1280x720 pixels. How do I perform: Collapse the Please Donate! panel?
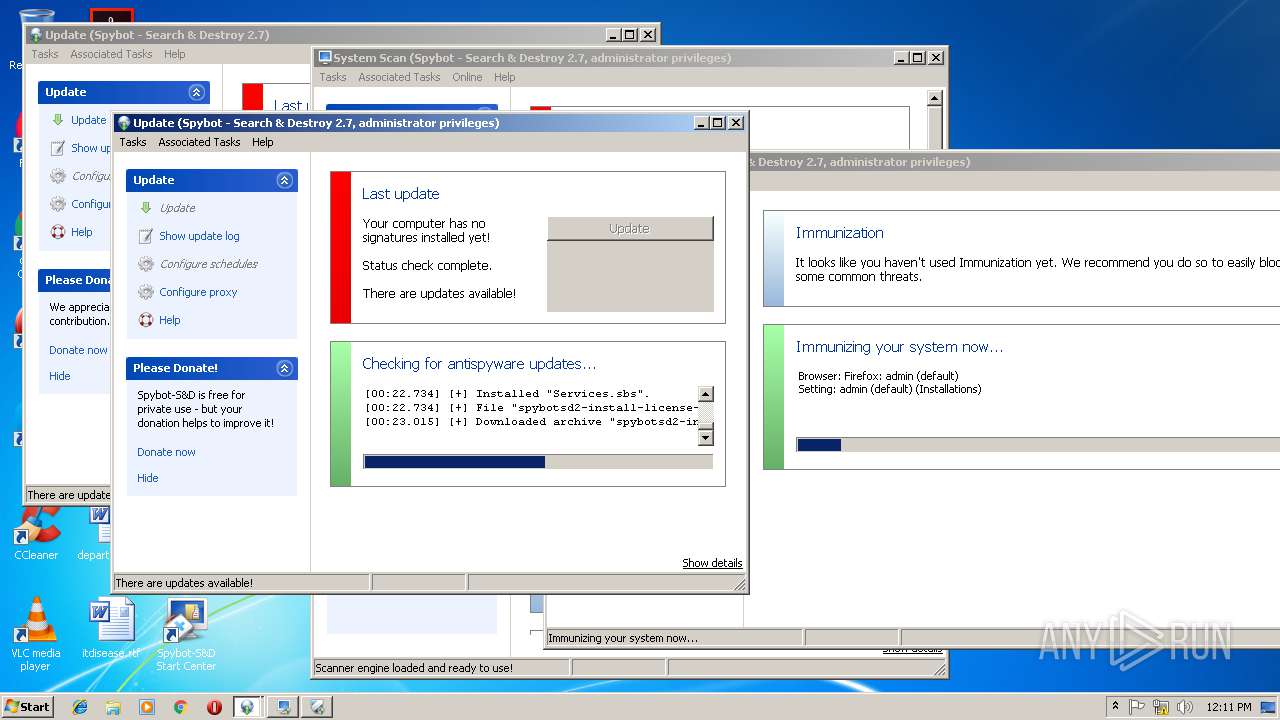point(285,368)
